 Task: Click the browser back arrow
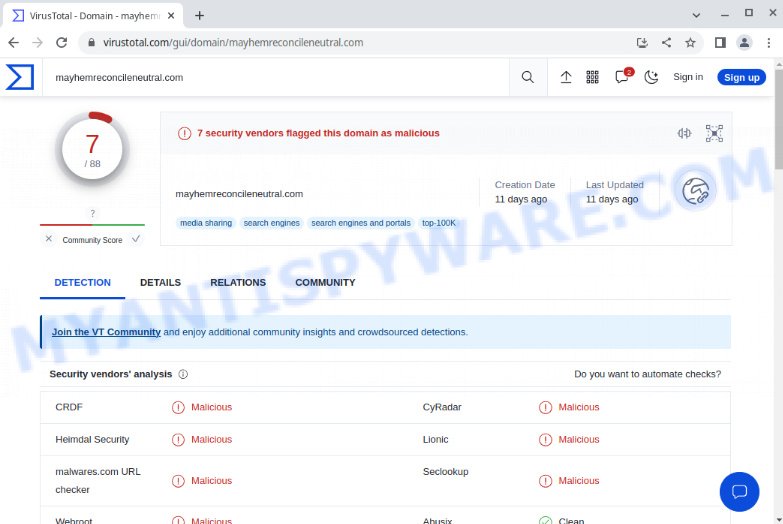[13, 42]
